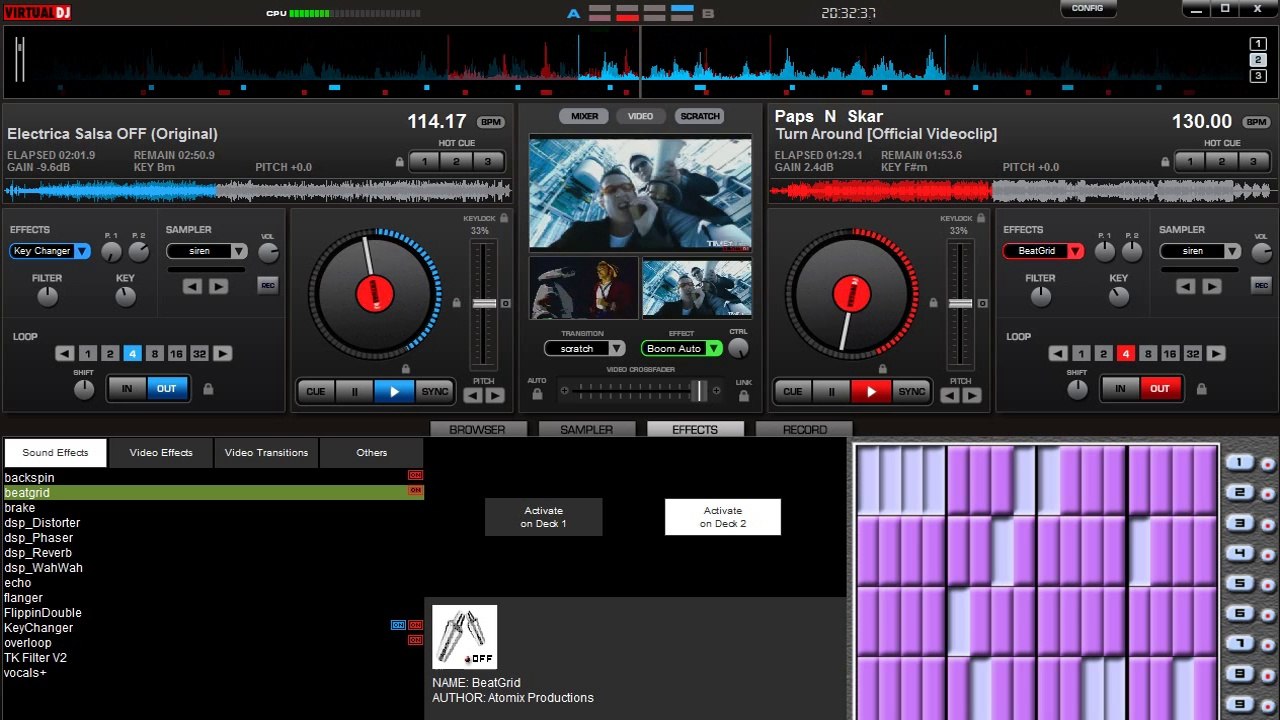1280x720 pixels.
Task: Select the Sound Effects tab
Action: (55, 452)
